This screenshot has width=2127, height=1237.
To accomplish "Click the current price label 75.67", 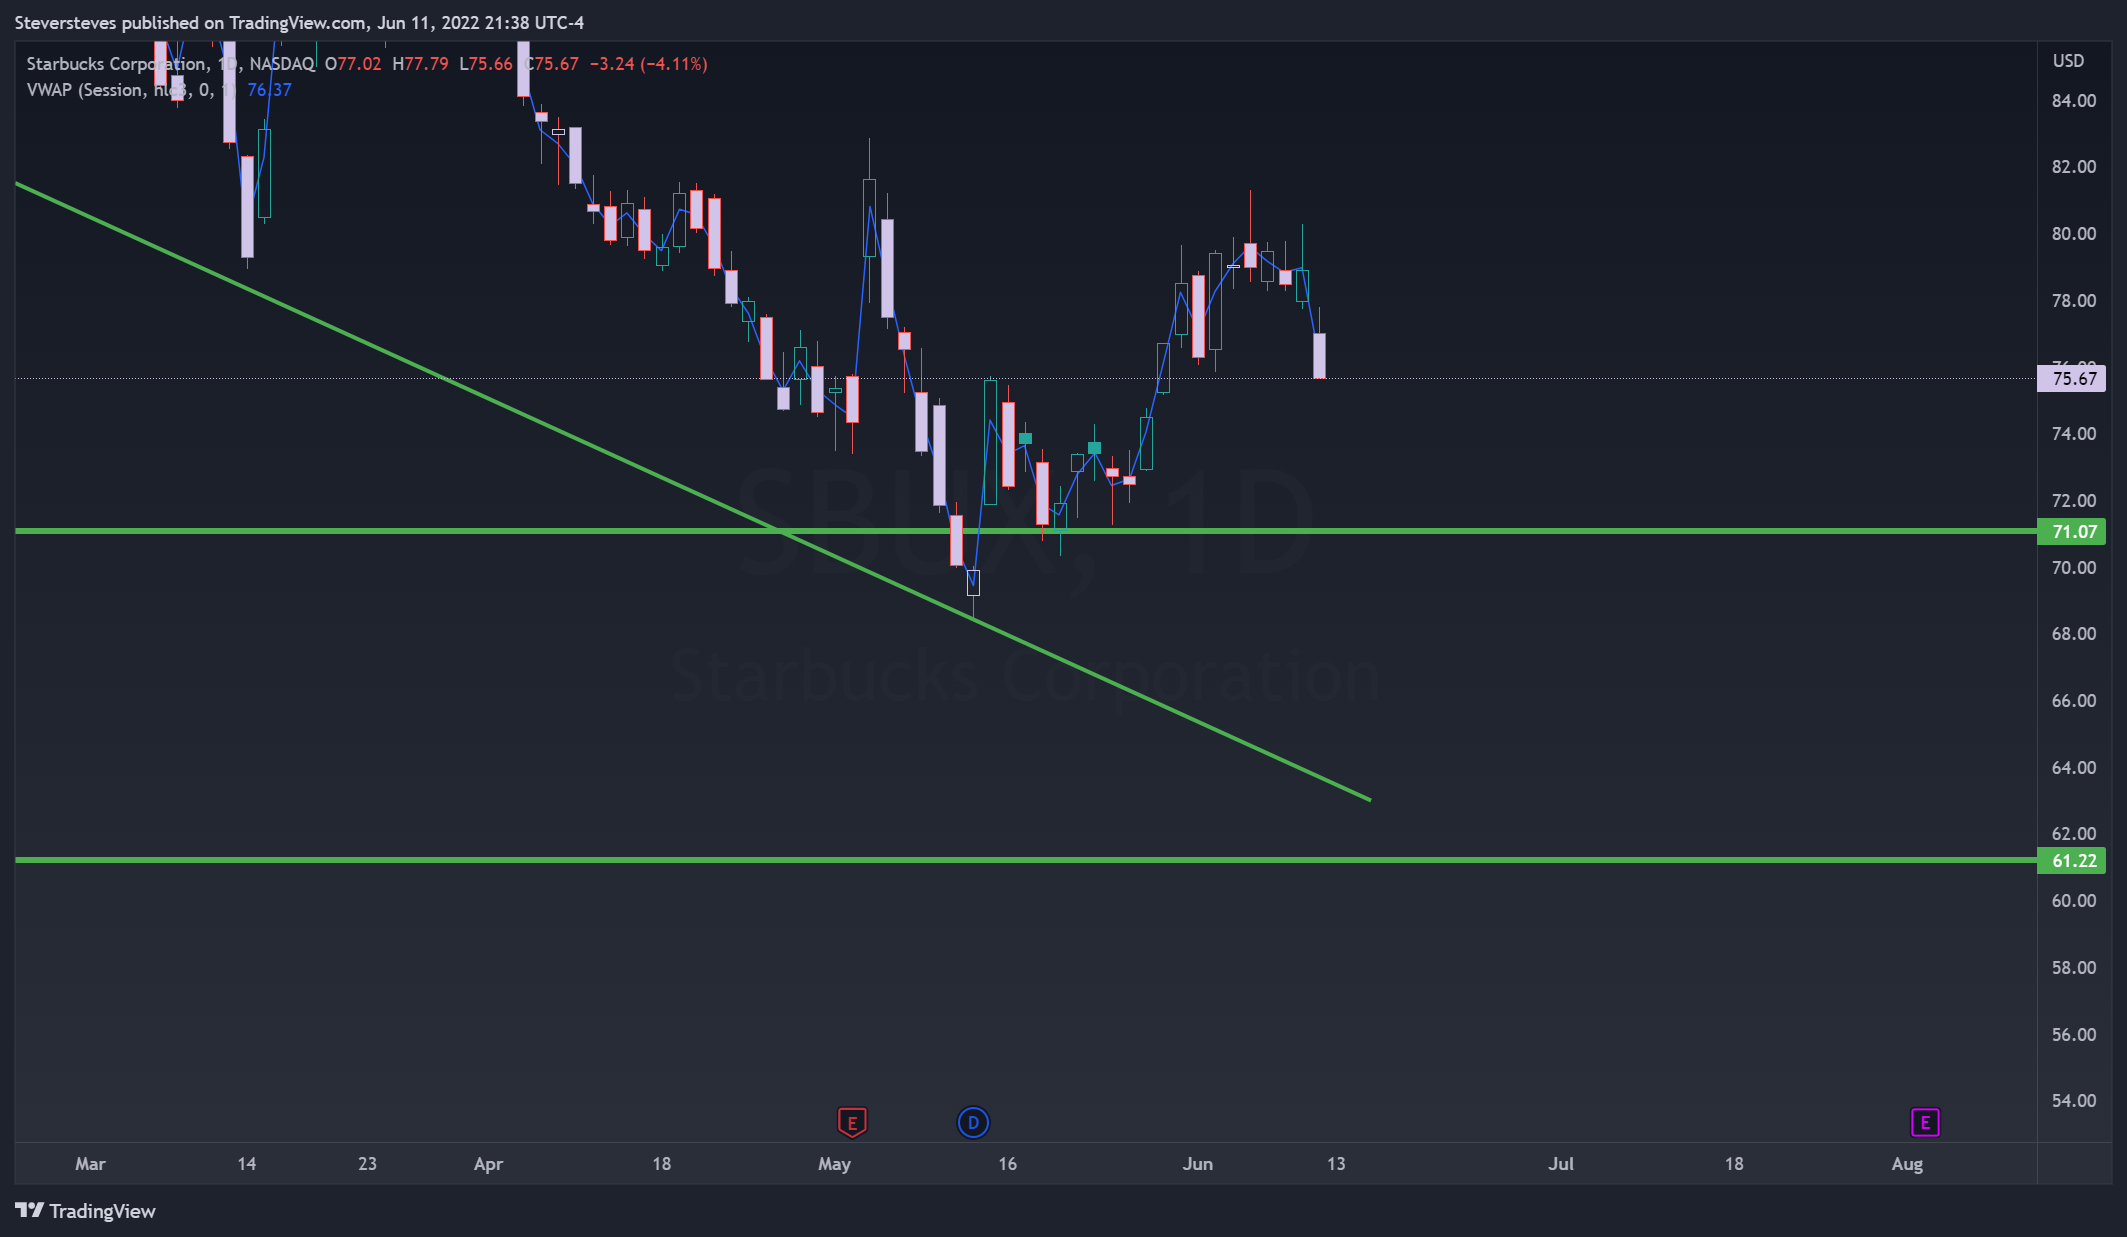I will [2071, 379].
